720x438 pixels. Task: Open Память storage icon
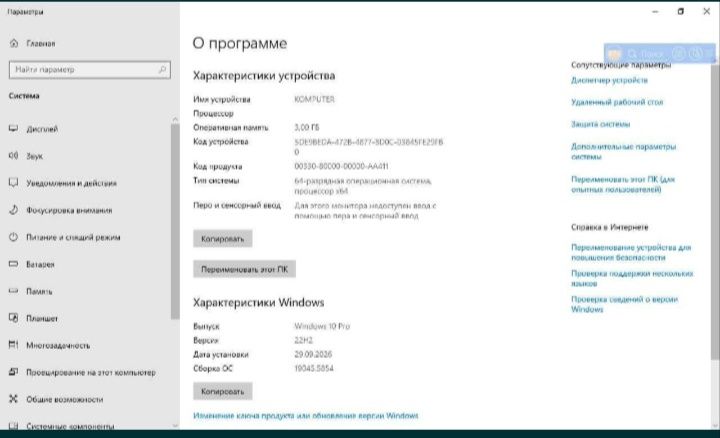point(13,291)
